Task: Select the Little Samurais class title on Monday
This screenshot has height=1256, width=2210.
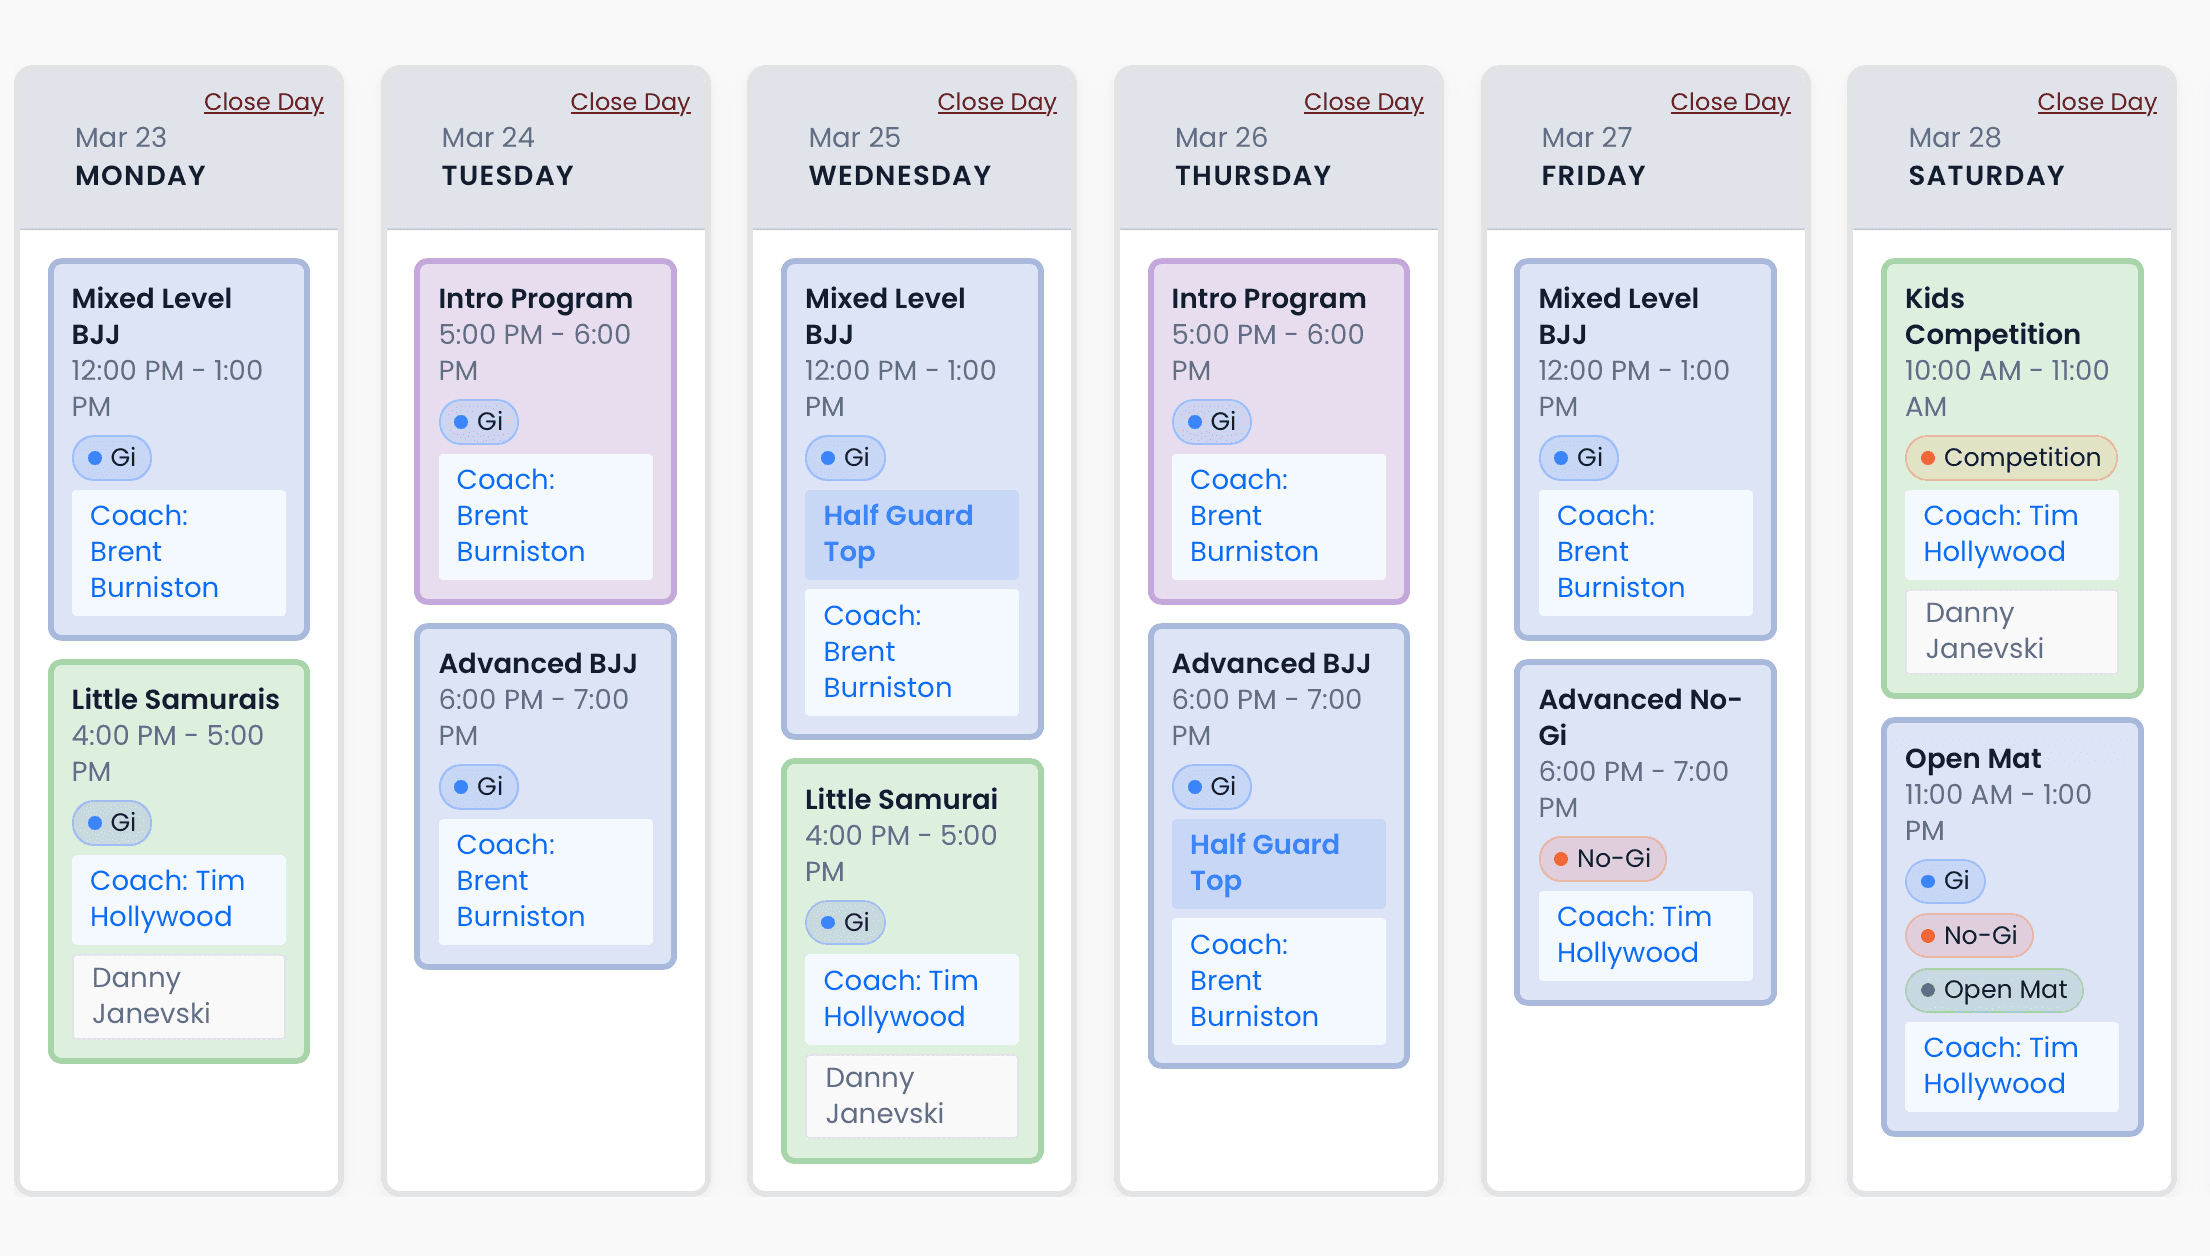Action: 175,699
